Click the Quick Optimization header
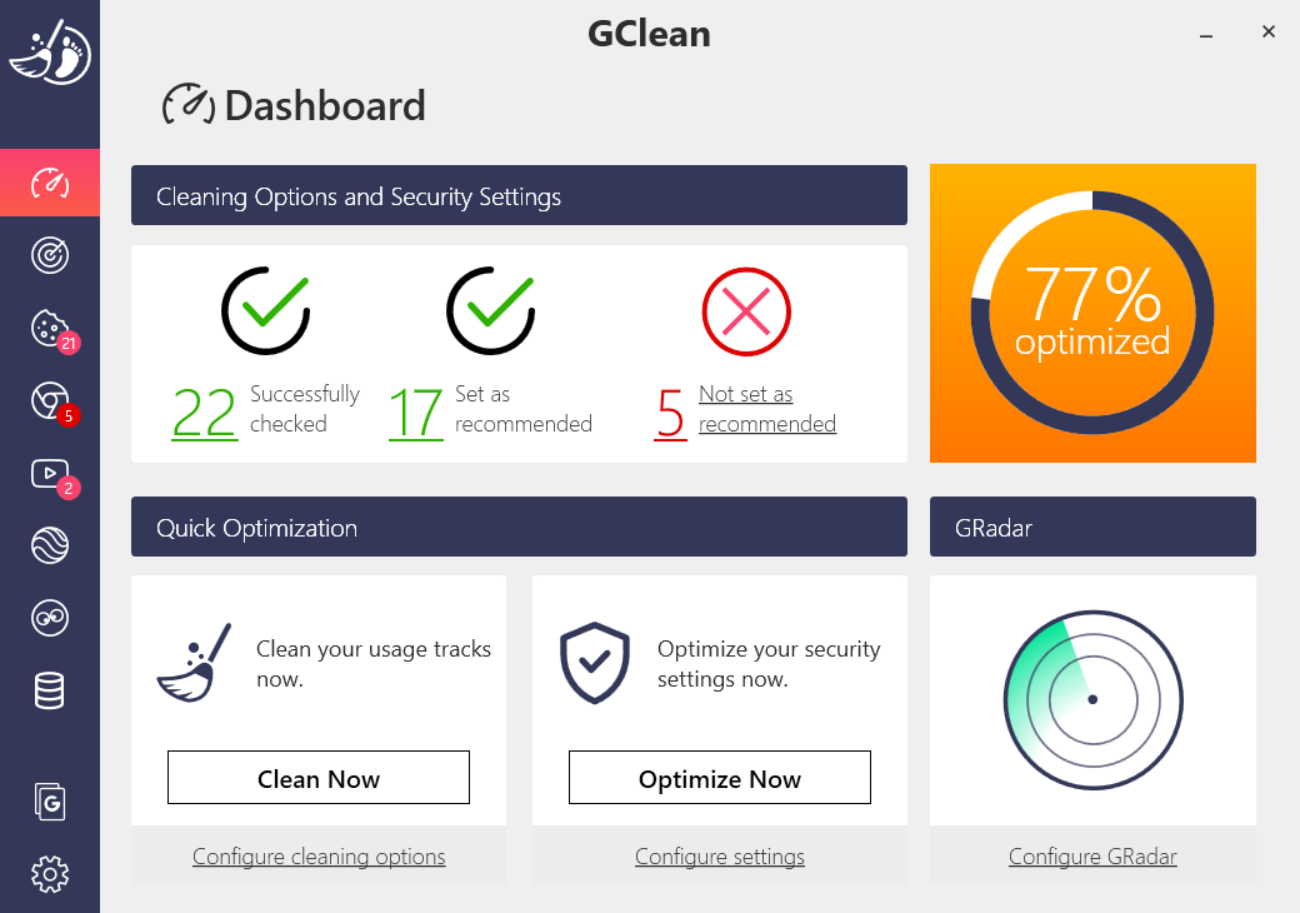1300x913 pixels. coord(519,527)
